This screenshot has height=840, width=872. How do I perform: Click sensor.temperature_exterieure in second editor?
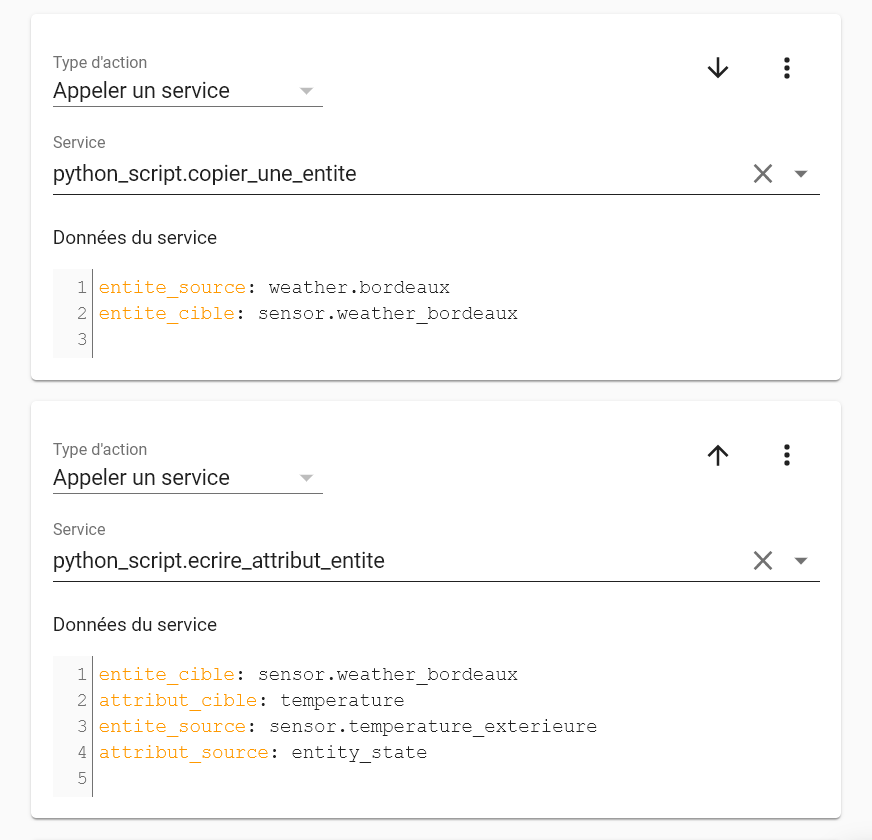pyautogui.click(x=433, y=727)
